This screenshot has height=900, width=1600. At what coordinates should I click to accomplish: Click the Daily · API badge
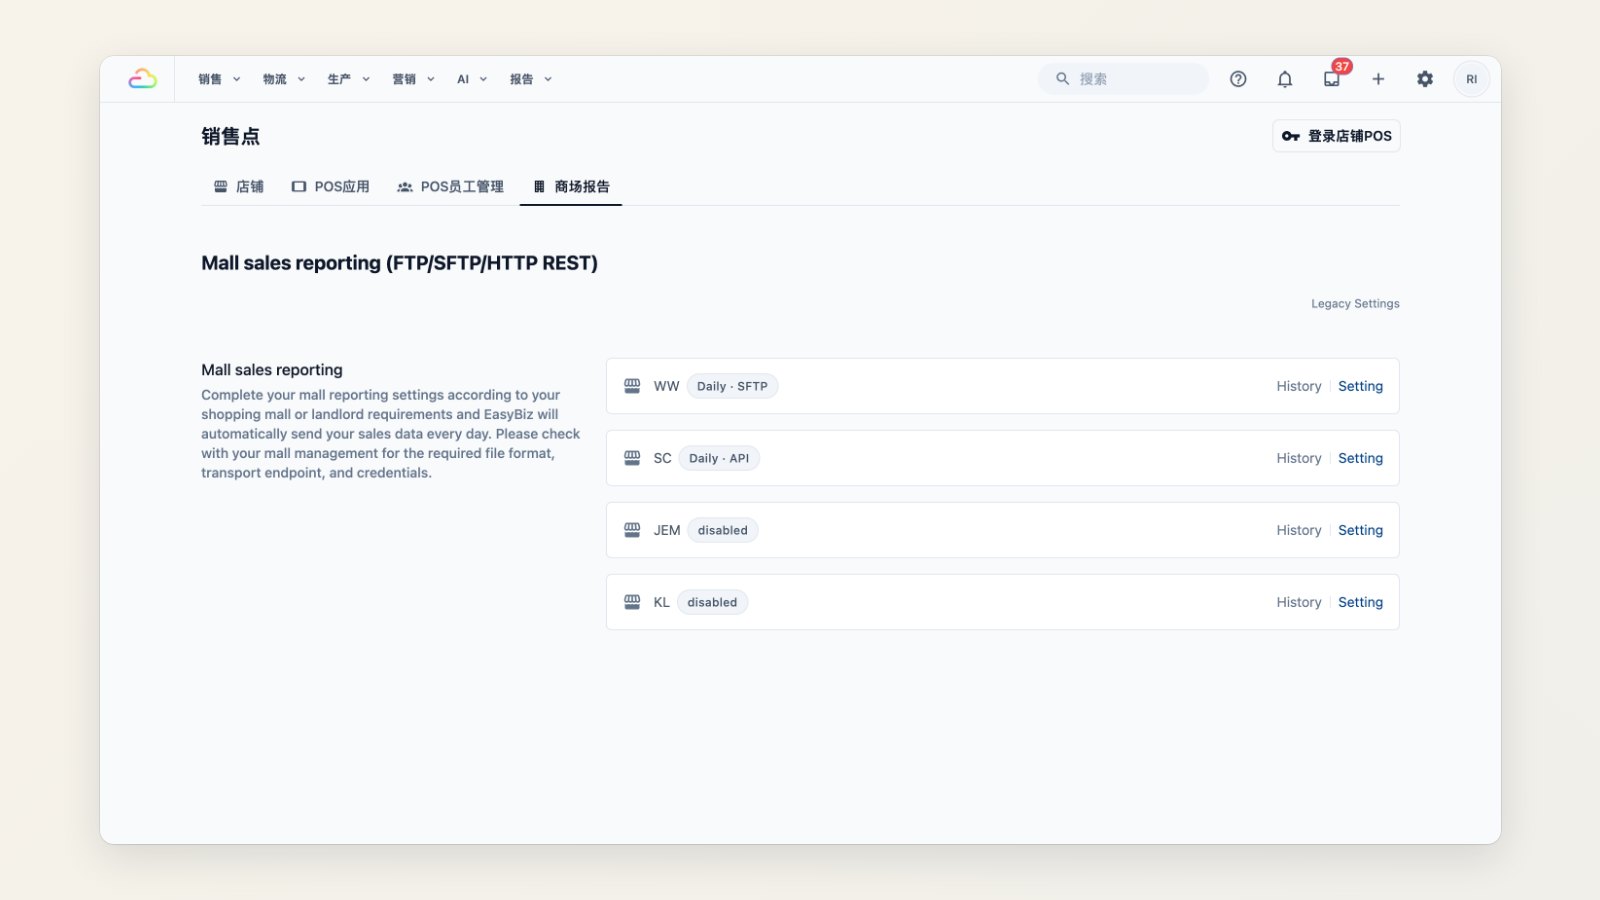719,458
